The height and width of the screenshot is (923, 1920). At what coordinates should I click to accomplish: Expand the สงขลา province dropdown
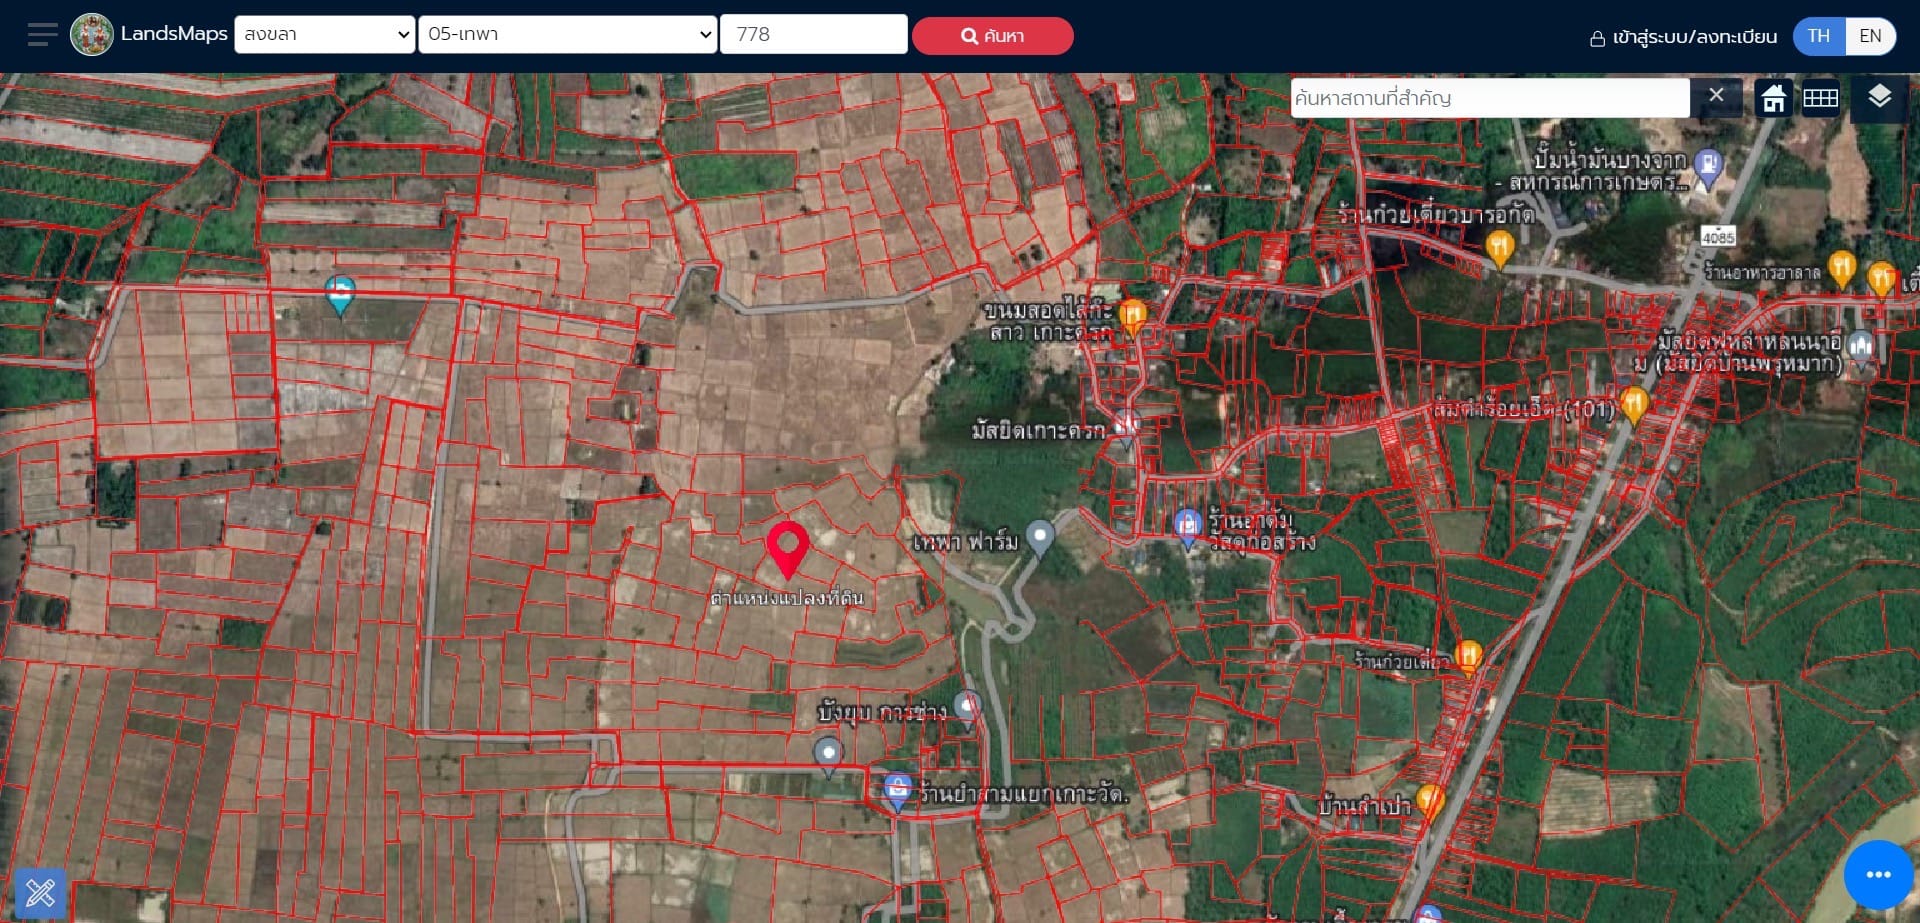pyautogui.click(x=325, y=34)
